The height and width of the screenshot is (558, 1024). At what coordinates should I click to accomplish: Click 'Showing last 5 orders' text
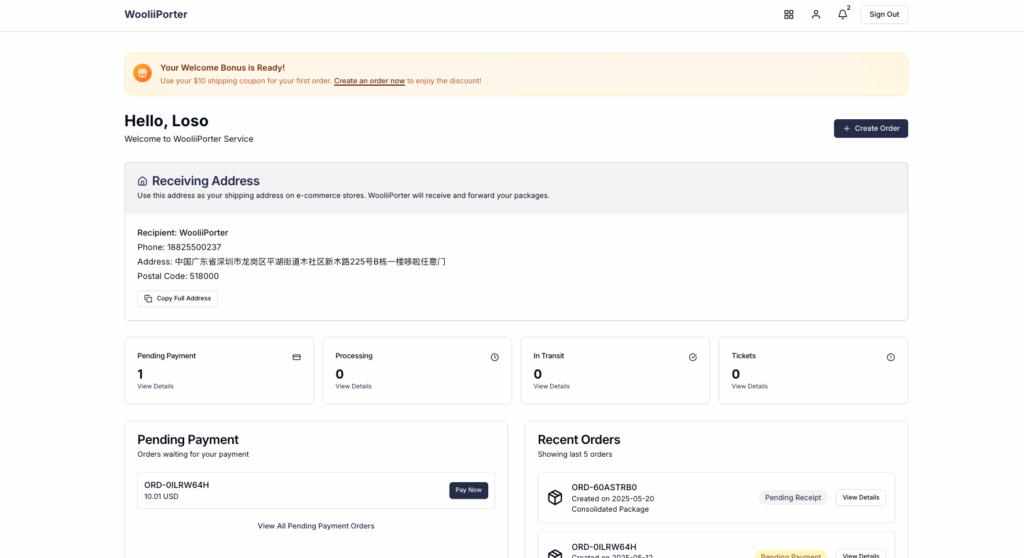tap(575, 454)
